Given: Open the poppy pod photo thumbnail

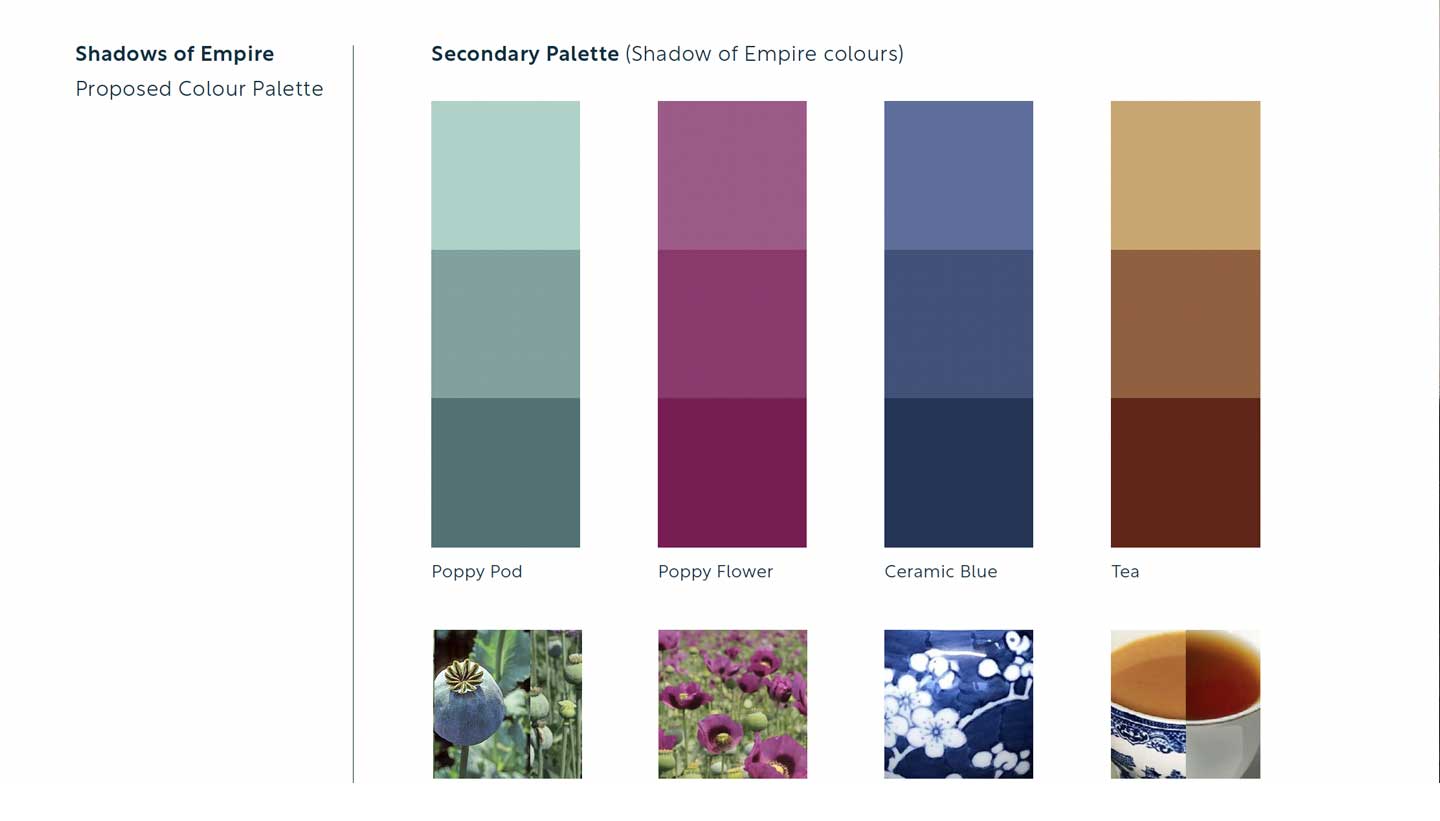Looking at the screenshot, I should pyautogui.click(x=507, y=704).
